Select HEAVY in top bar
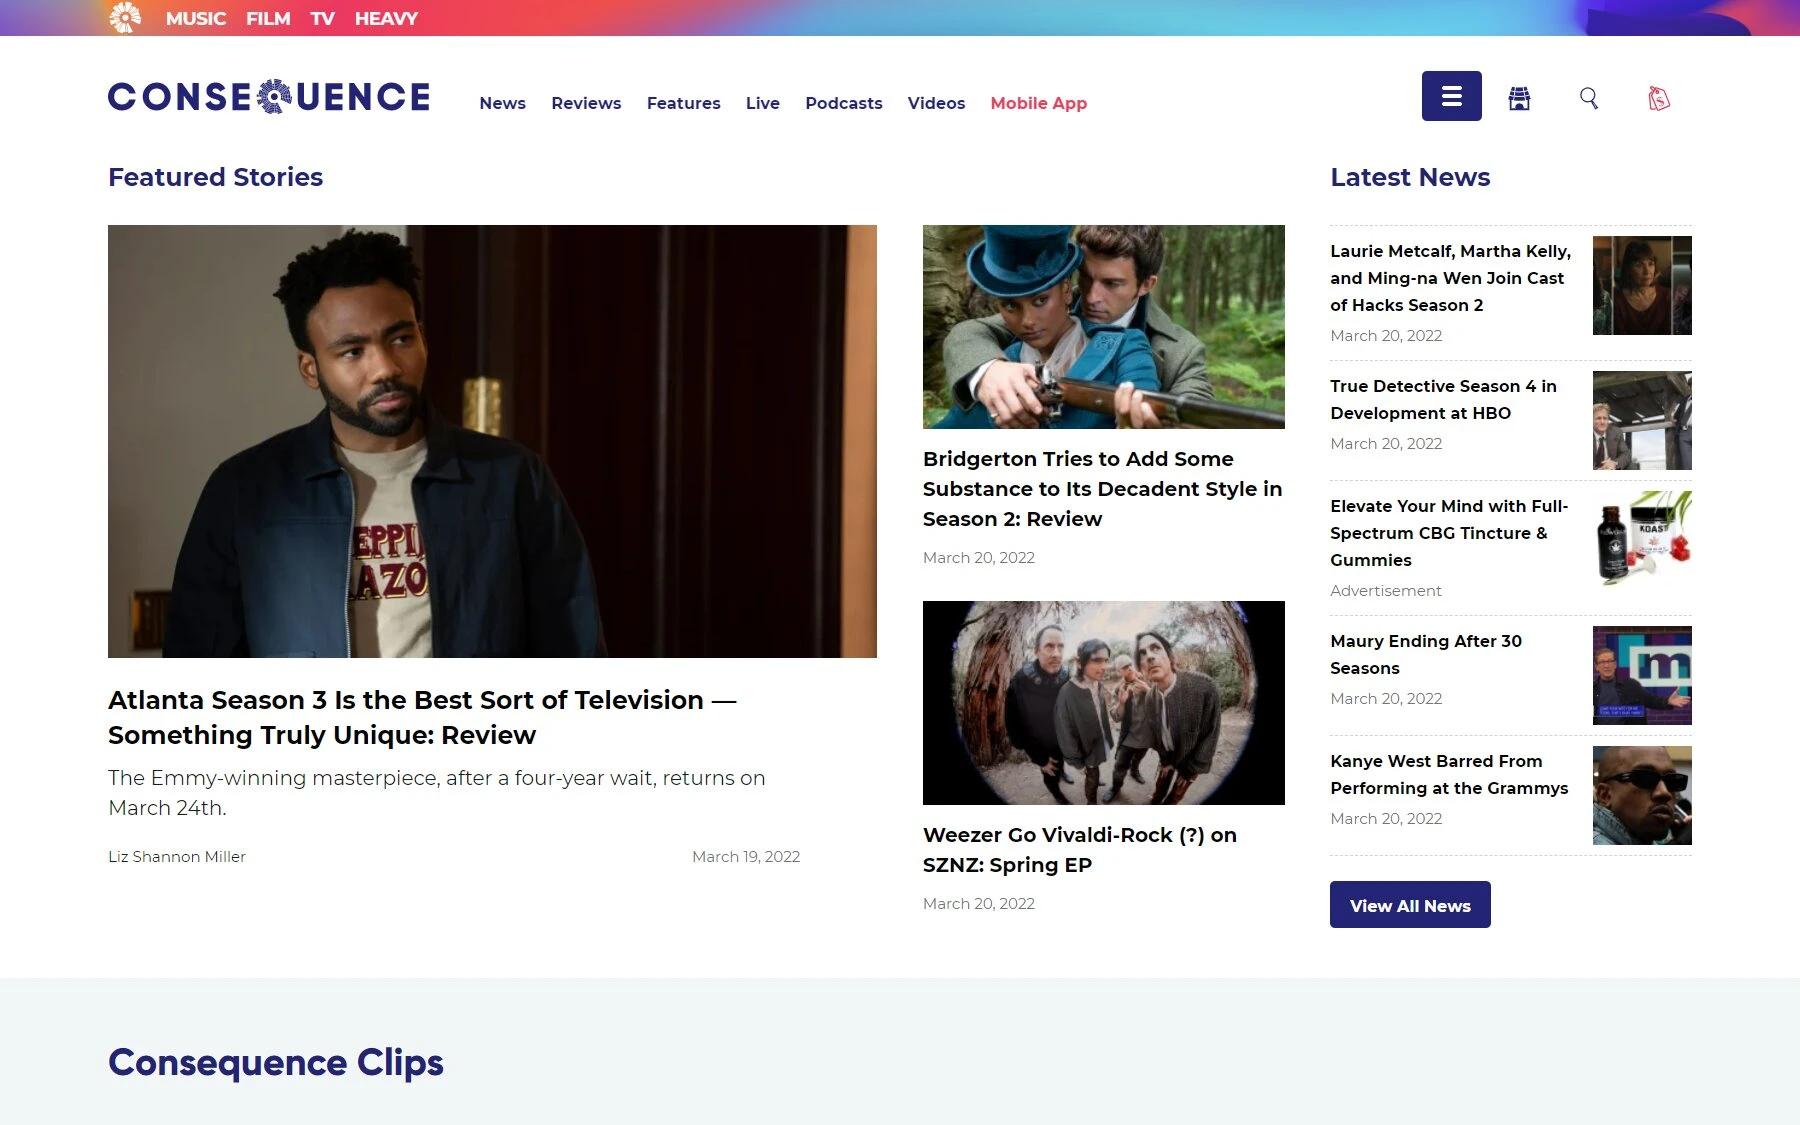This screenshot has height=1125, width=1800. click(386, 18)
